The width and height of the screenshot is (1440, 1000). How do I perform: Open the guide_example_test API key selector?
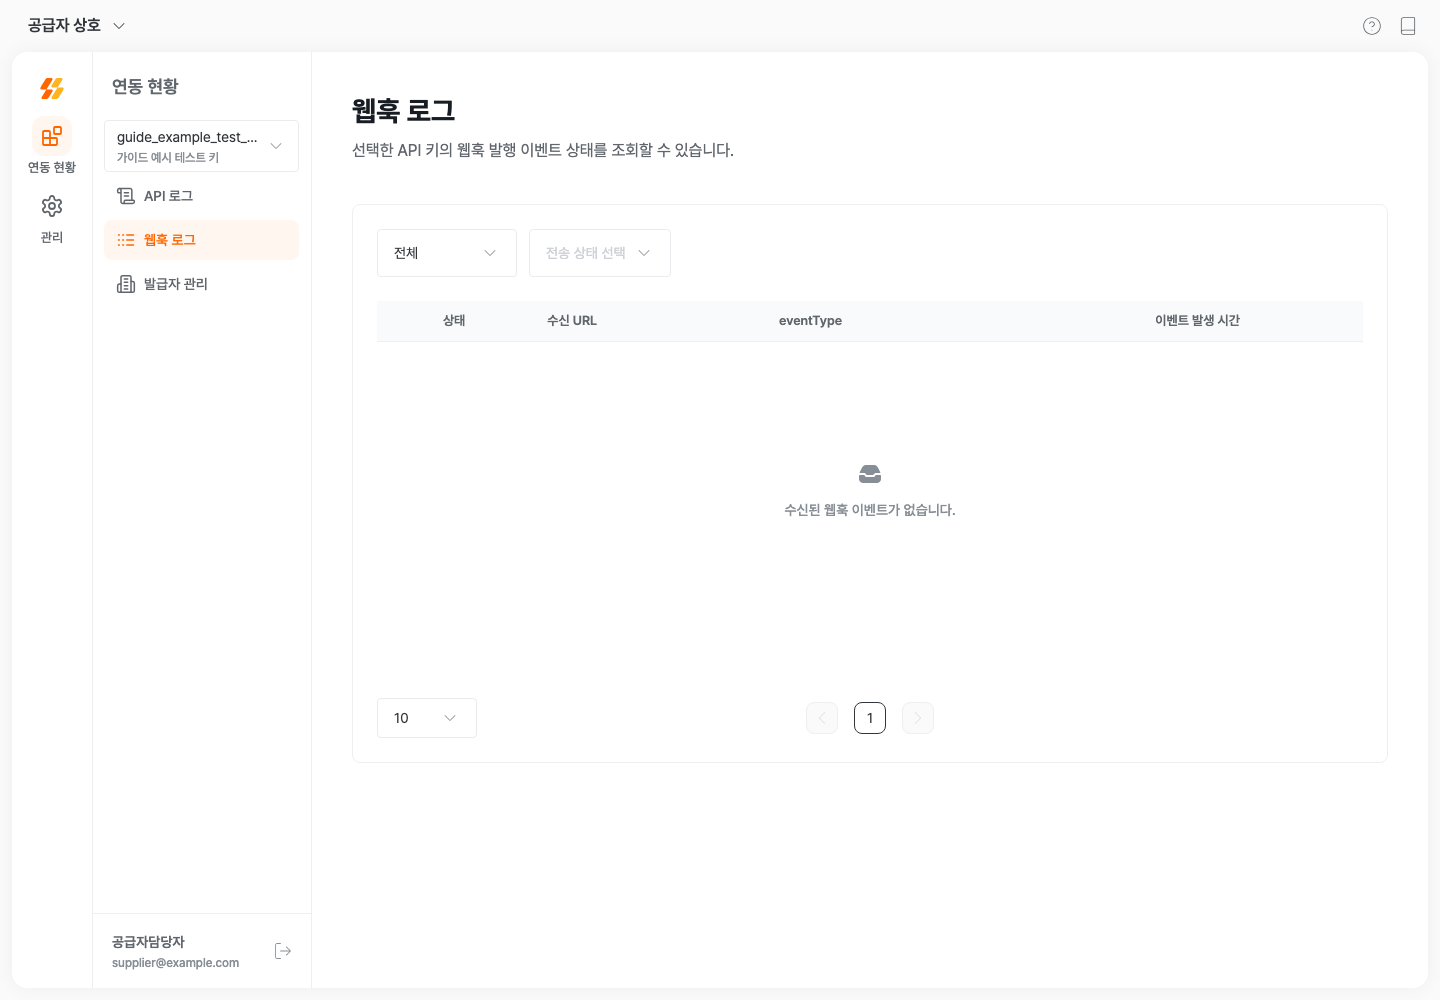click(x=201, y=146)
